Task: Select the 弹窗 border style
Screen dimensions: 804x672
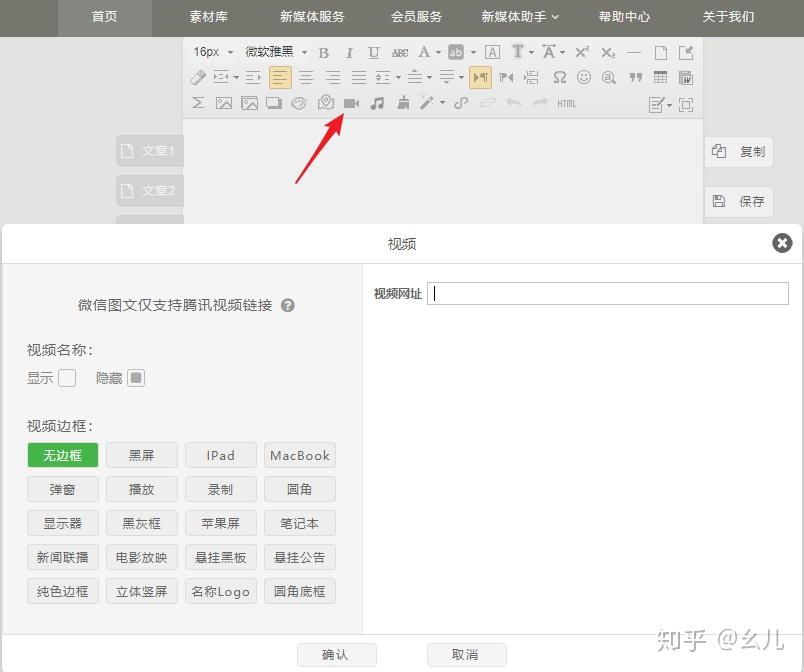Action: click(x=63, y=489)
